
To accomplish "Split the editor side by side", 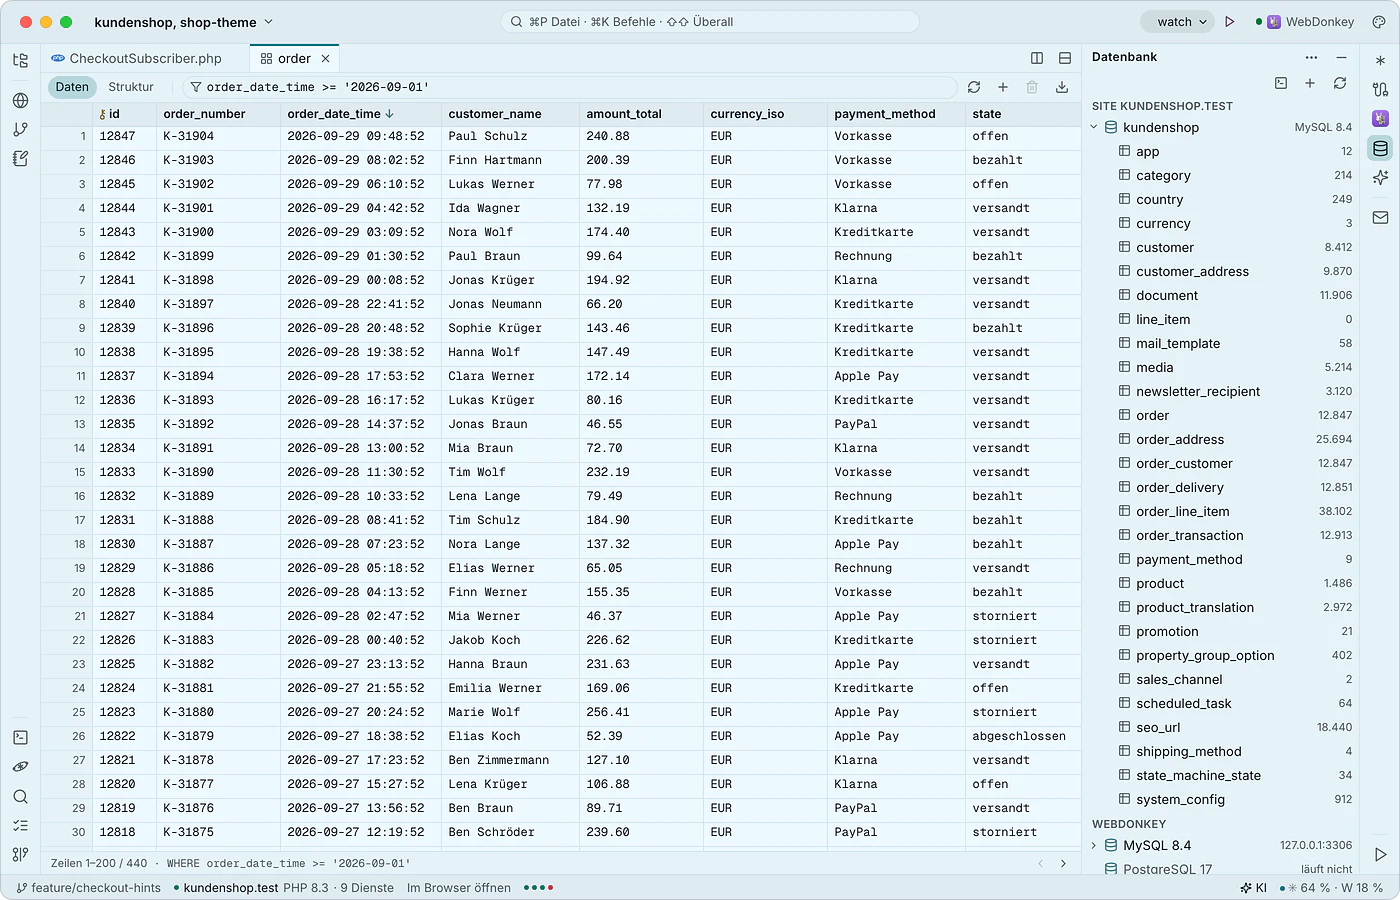I will coord(1037,58).
